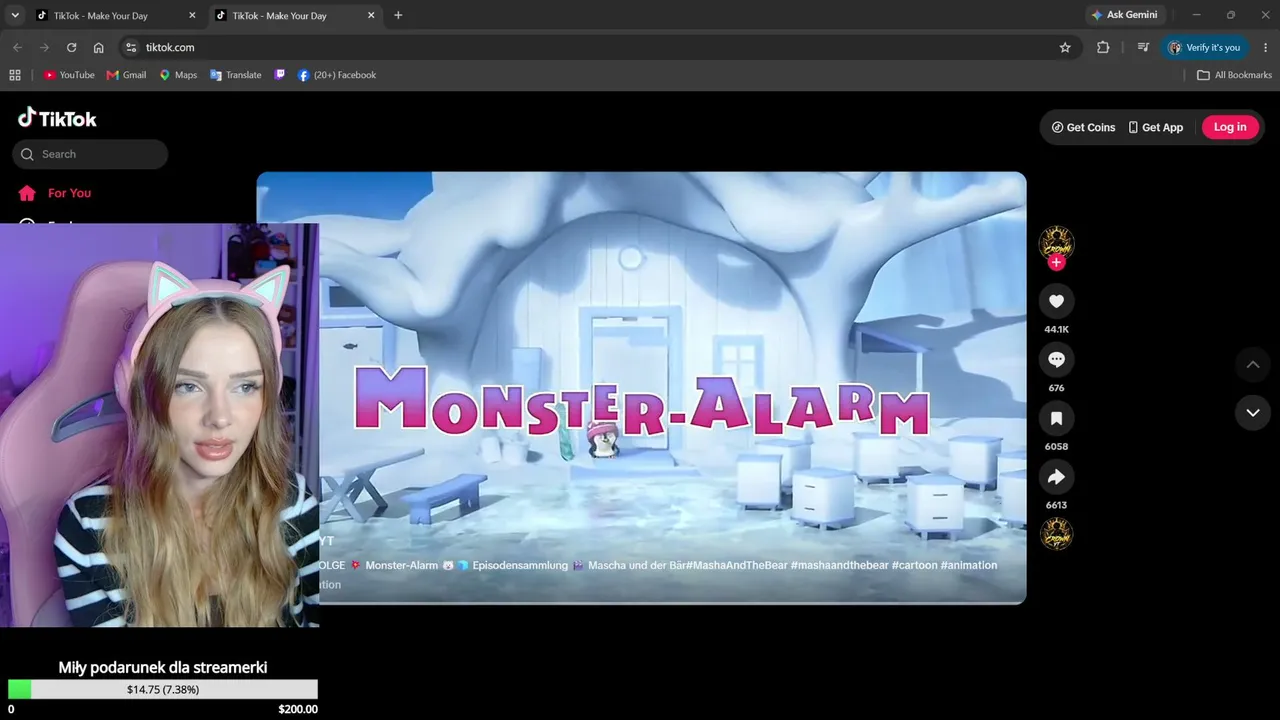Click the $14.75 donation progress bar

[163, 689]
